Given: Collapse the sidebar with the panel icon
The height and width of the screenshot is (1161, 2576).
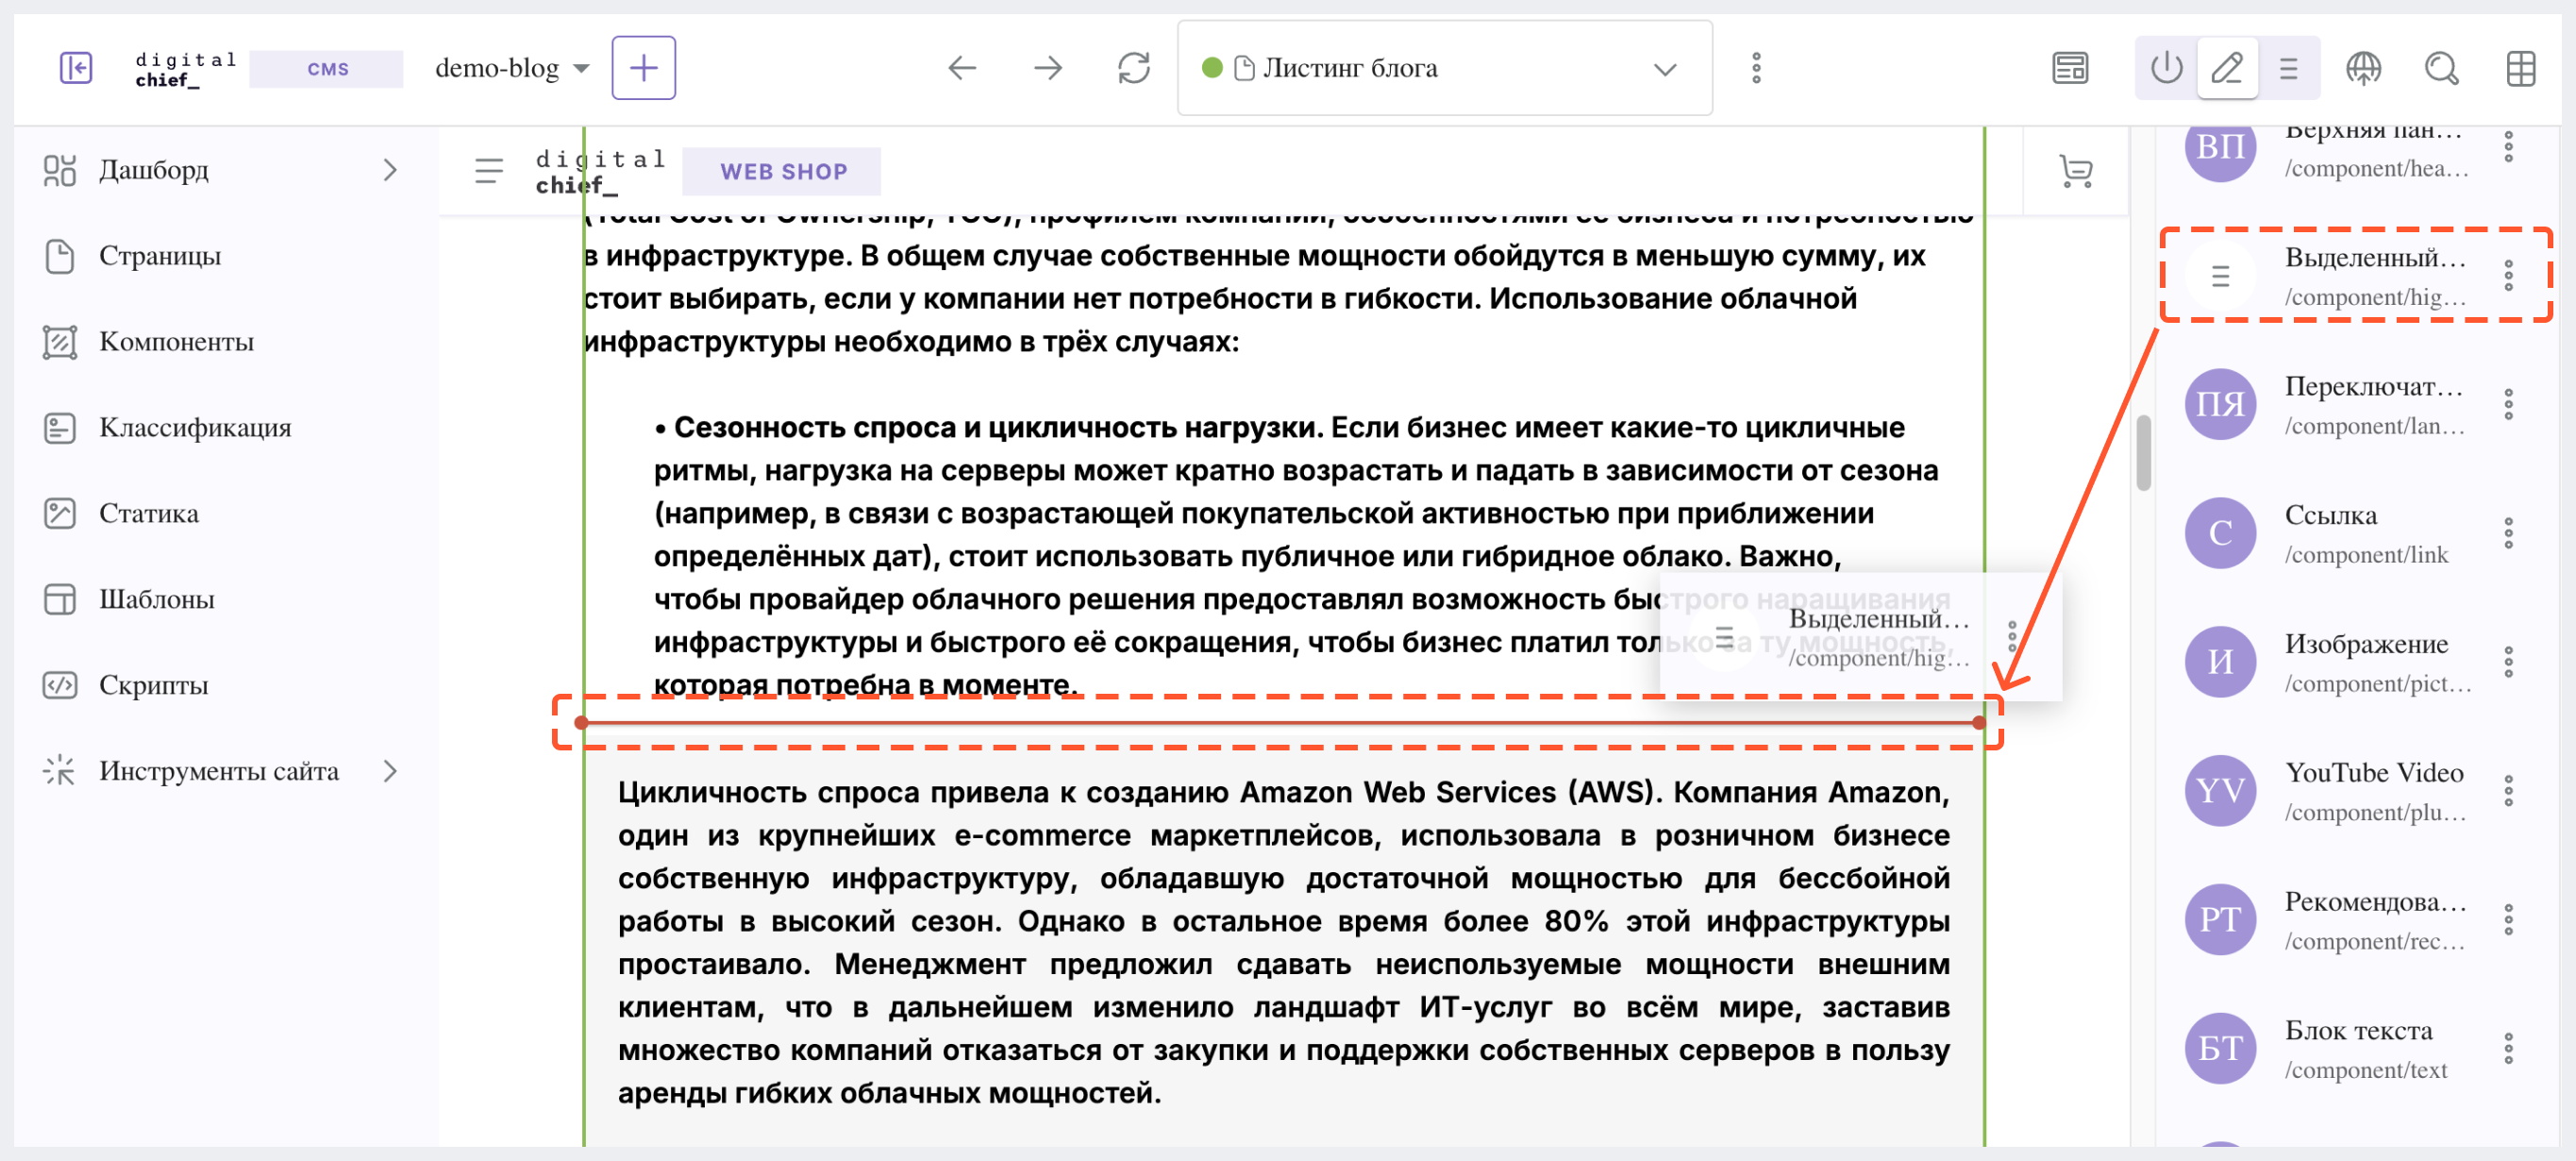Looking at the screenshot, I should (76, 68).
